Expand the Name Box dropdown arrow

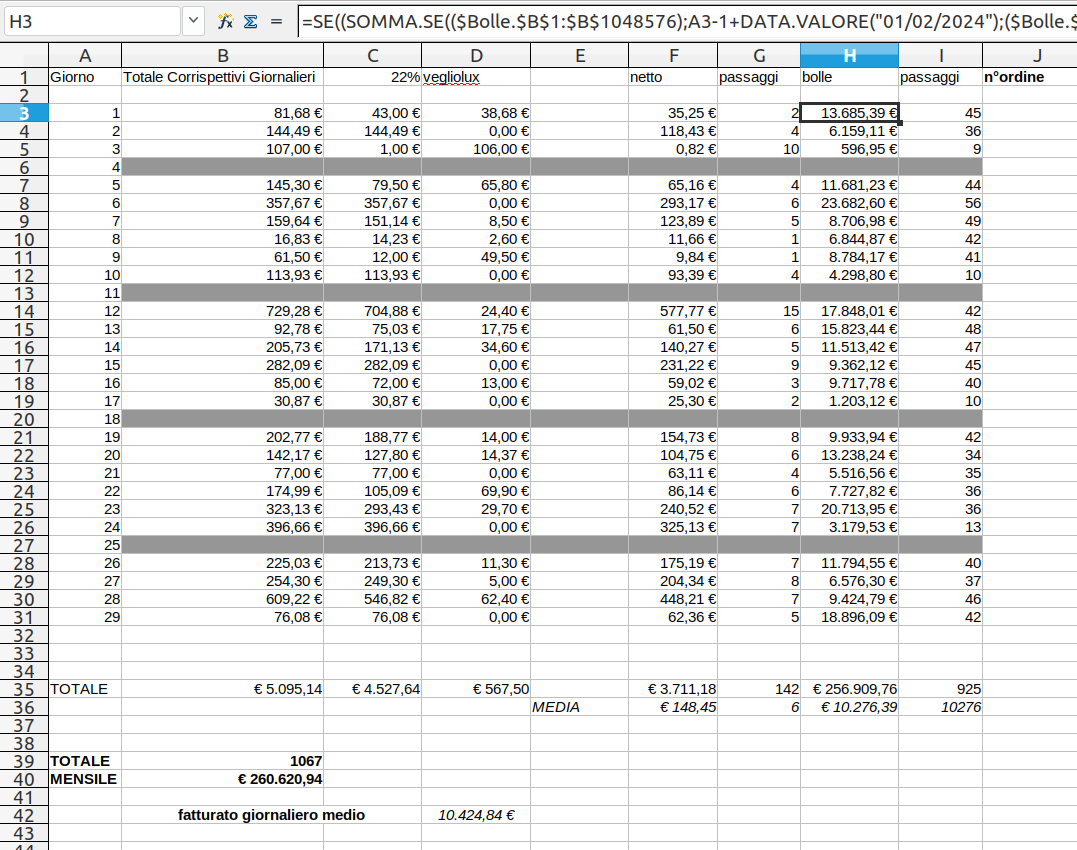click(194, 21)
